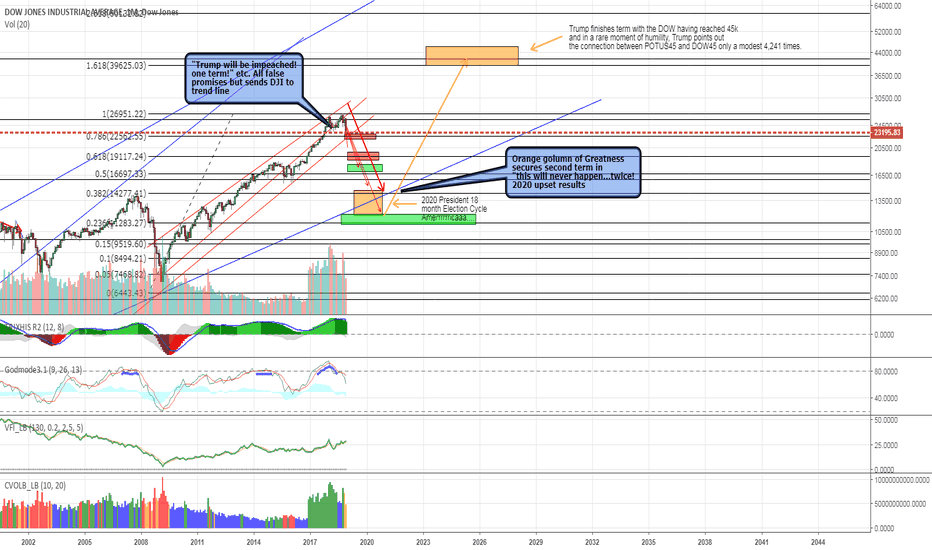Click the 36500.00 price axis value

(x=888, y=76)
